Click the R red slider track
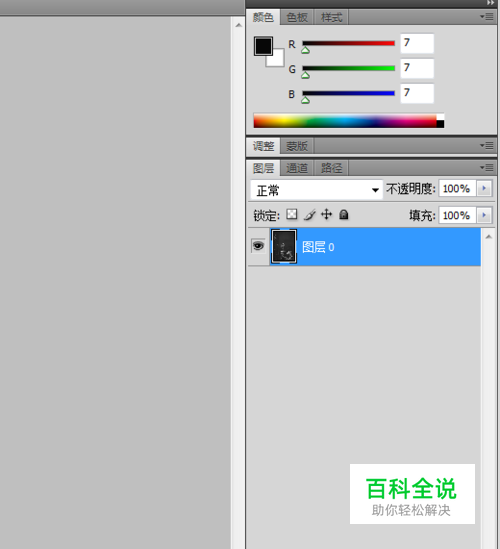The width and height of the screenshot is (500, 549). pyautogui.click(x=348, y=43)
